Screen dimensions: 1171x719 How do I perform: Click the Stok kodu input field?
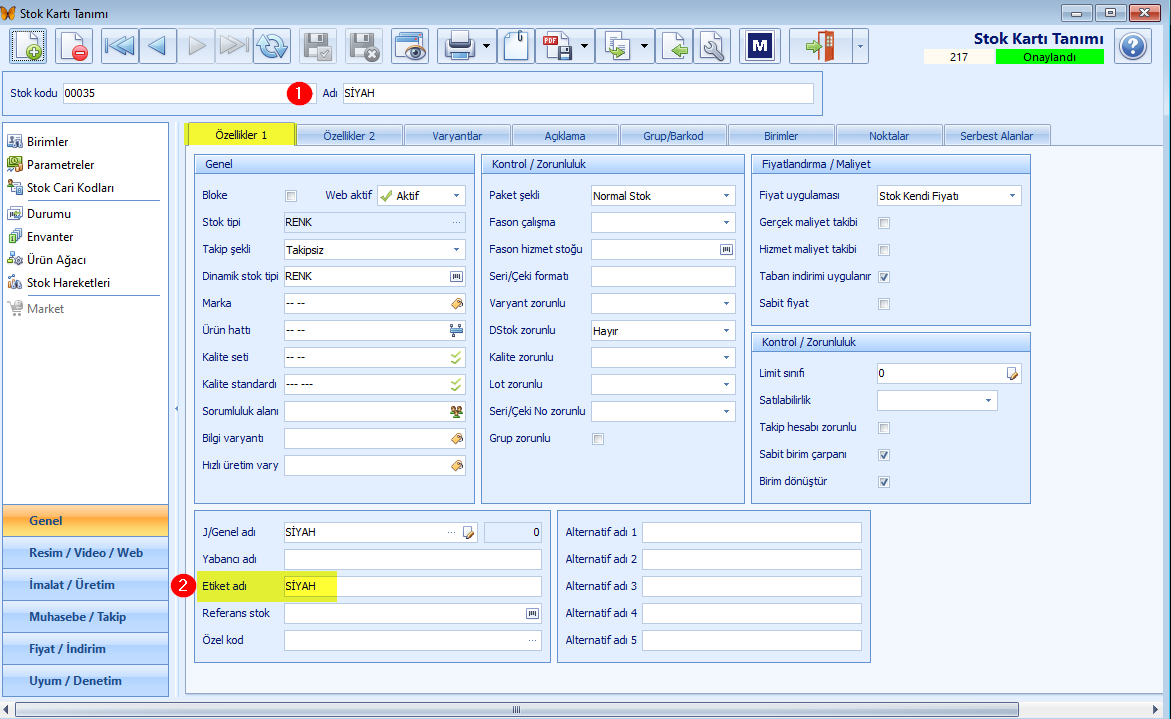(x=189, y=93)
